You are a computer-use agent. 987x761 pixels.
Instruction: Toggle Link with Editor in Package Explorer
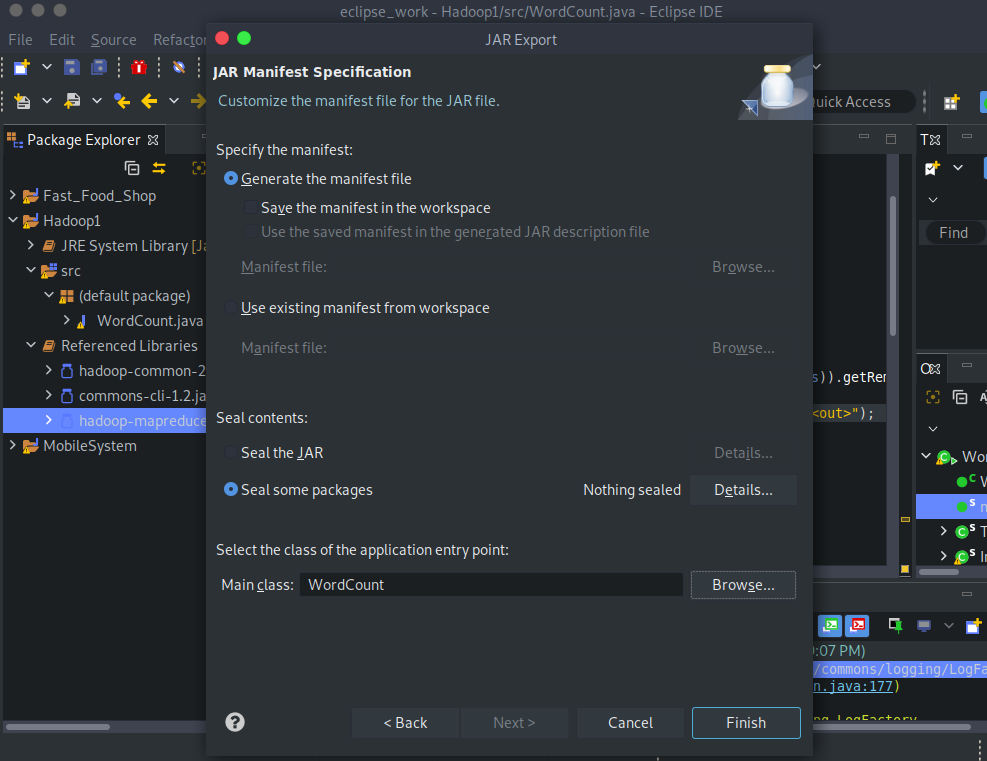pyautogui.click(x=159, y=168)
